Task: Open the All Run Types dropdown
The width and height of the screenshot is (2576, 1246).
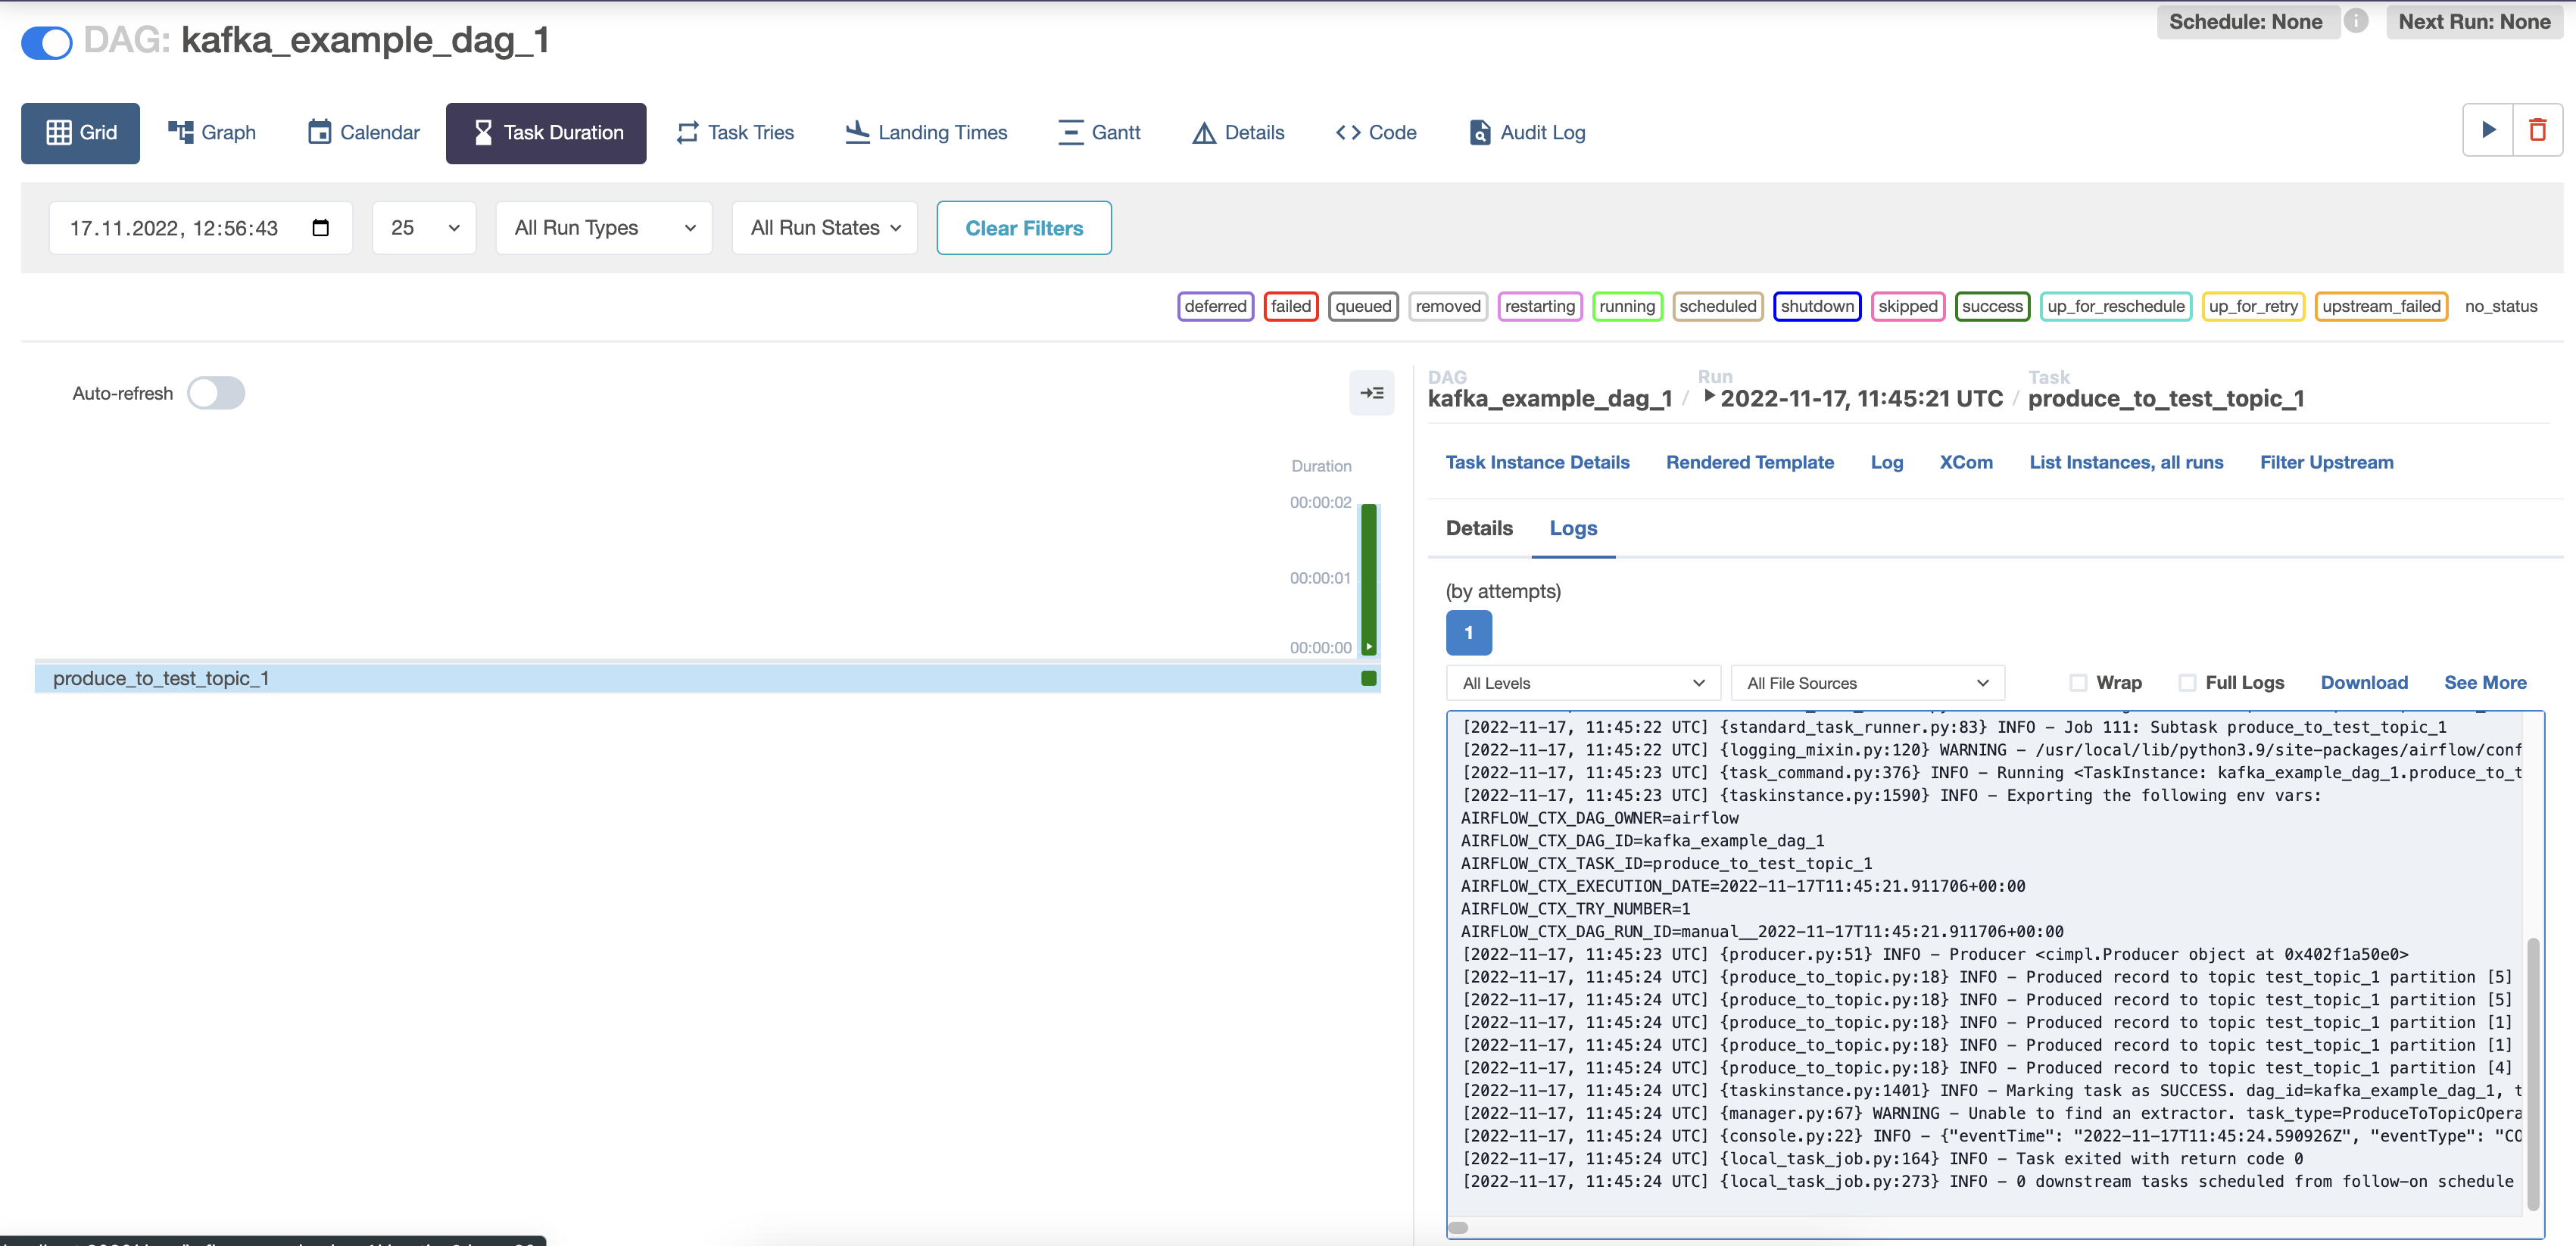Action: [603, 228]
